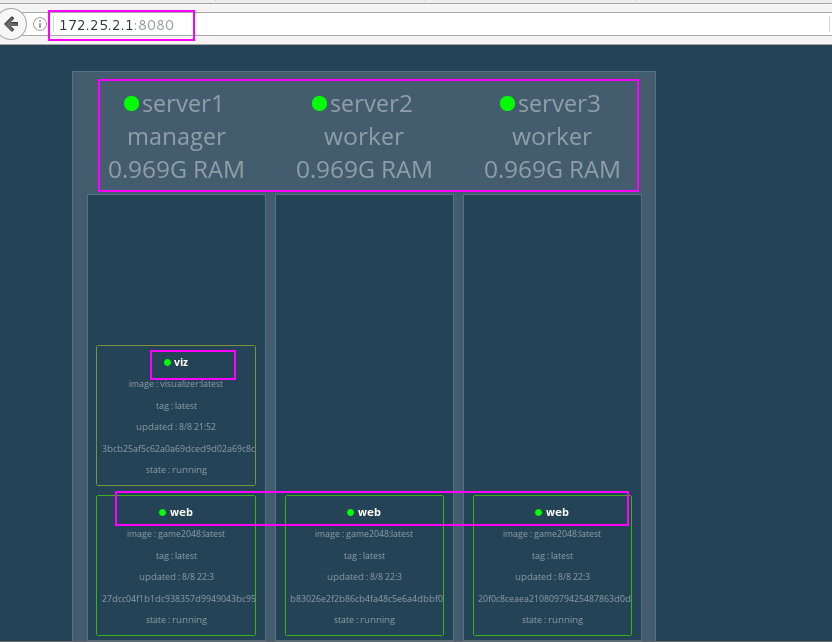
Task: Click tag : latest in server2 web card
Action: click(x=364, y=556)
